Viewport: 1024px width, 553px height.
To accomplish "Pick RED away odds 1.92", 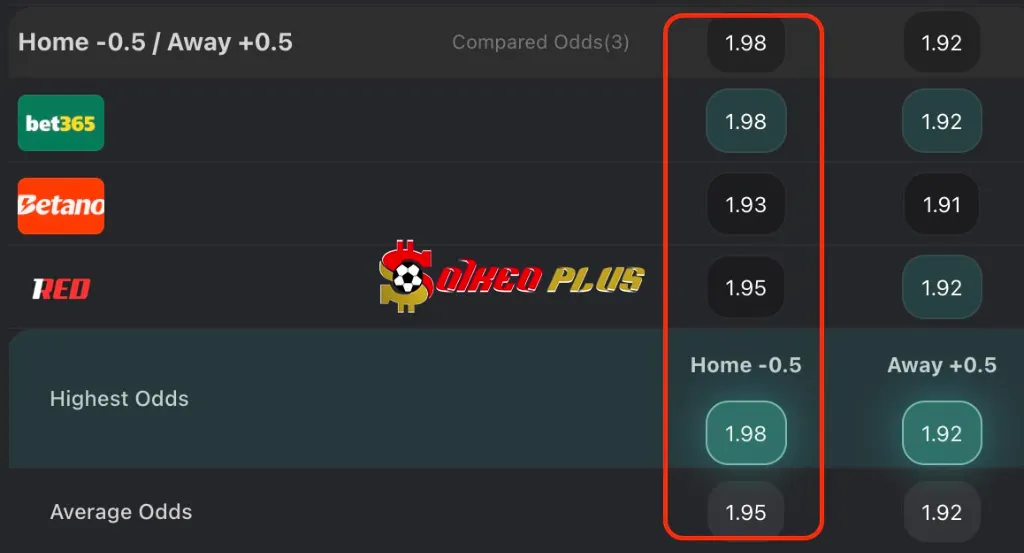I will pyautogui.click(x=942, y=287).
